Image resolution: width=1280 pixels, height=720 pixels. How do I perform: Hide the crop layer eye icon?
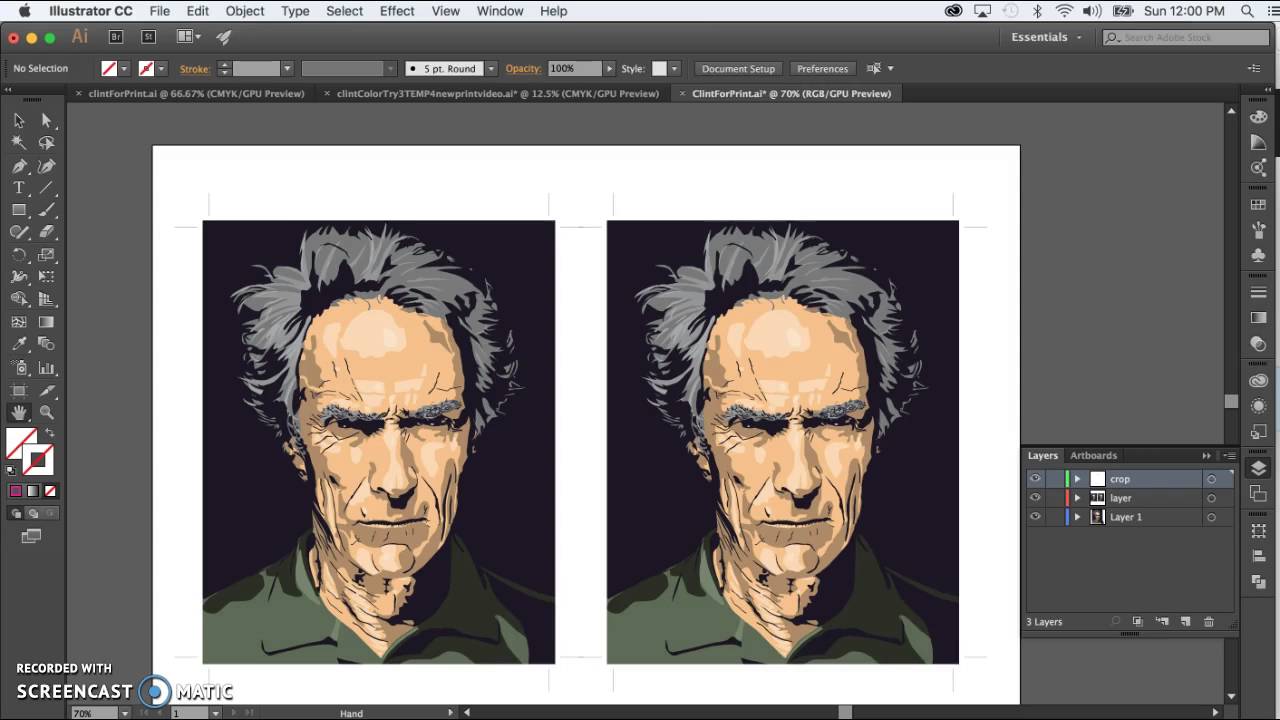tap(1035, 479)
